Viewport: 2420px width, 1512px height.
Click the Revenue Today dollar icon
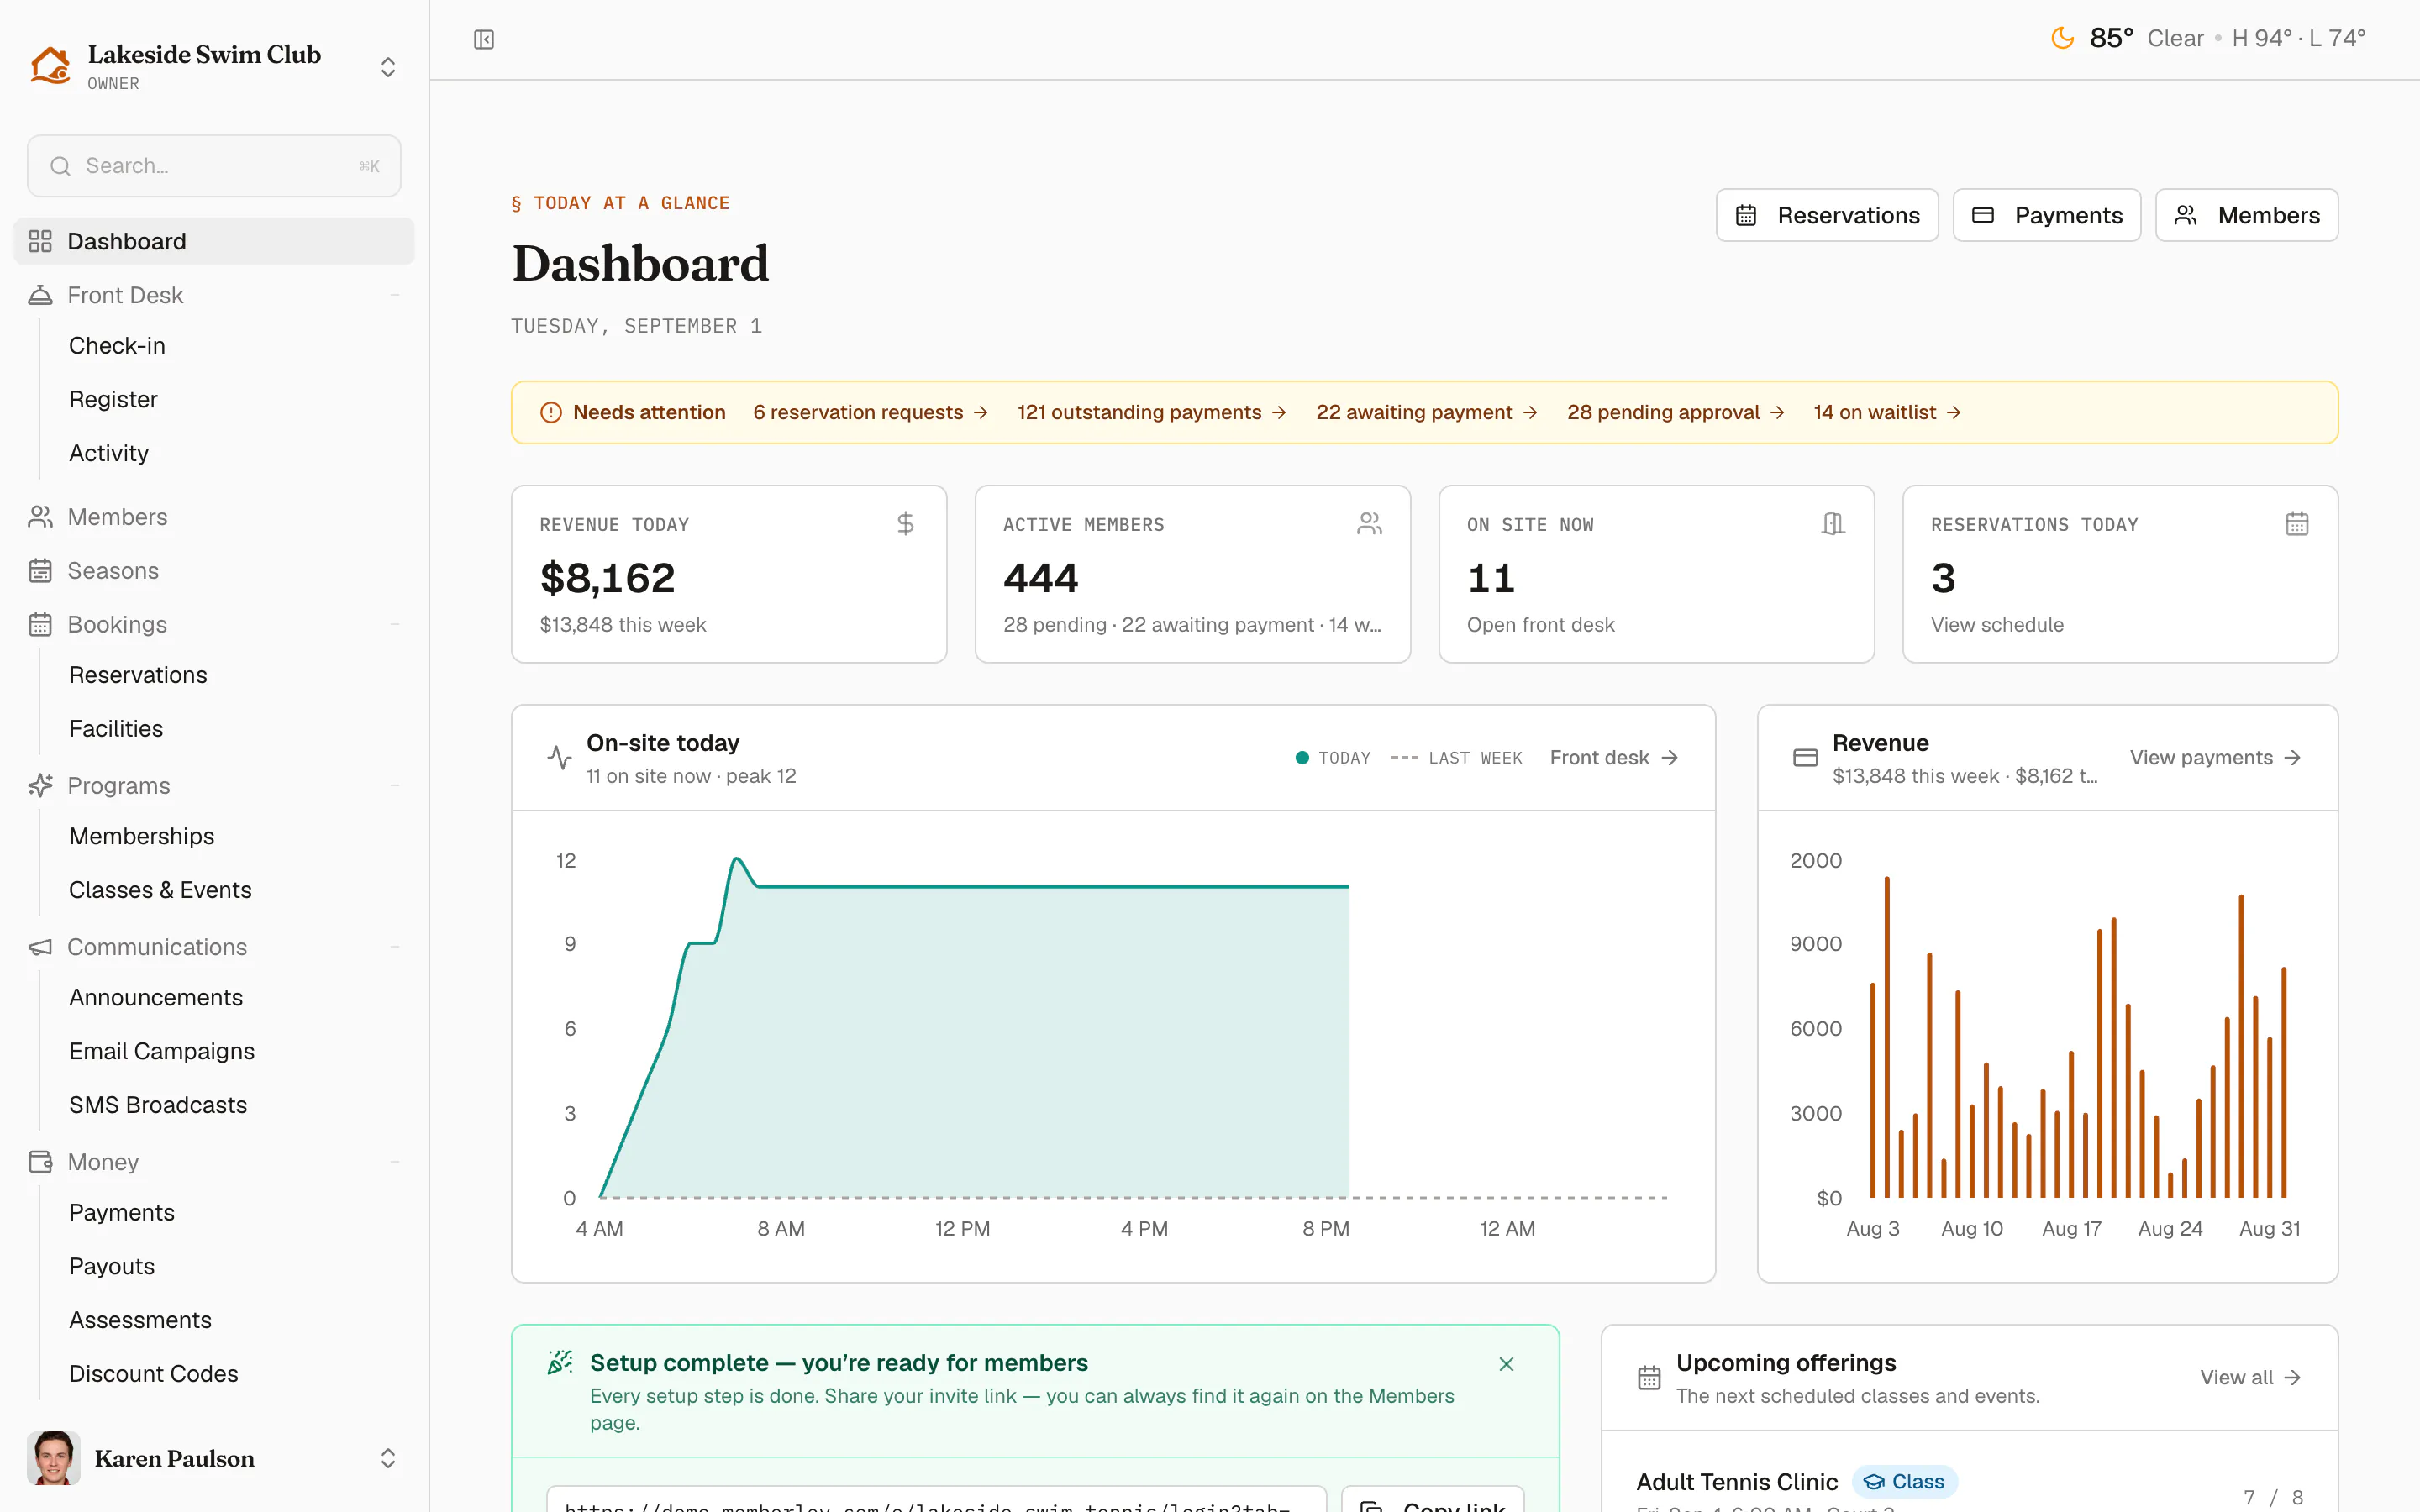click(905, 524)
